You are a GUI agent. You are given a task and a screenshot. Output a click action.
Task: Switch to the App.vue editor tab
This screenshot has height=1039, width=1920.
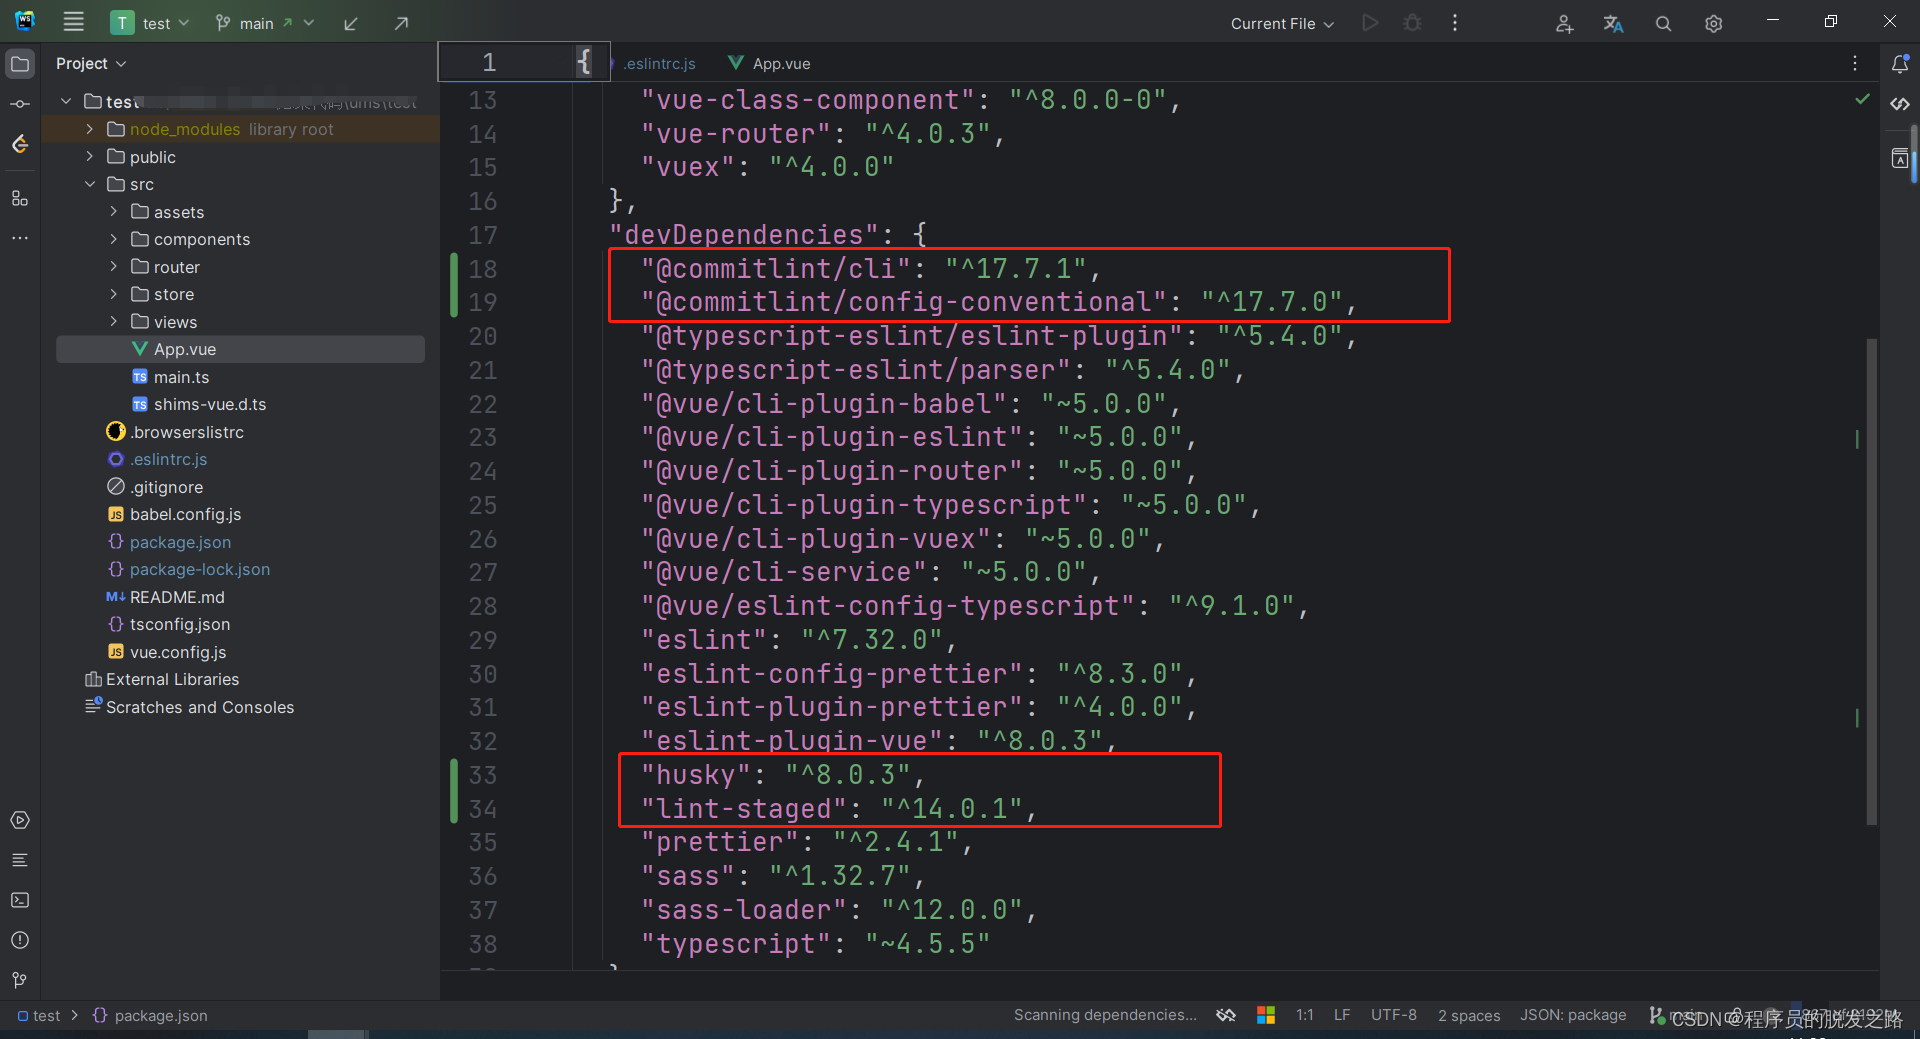tap(769, 63)
